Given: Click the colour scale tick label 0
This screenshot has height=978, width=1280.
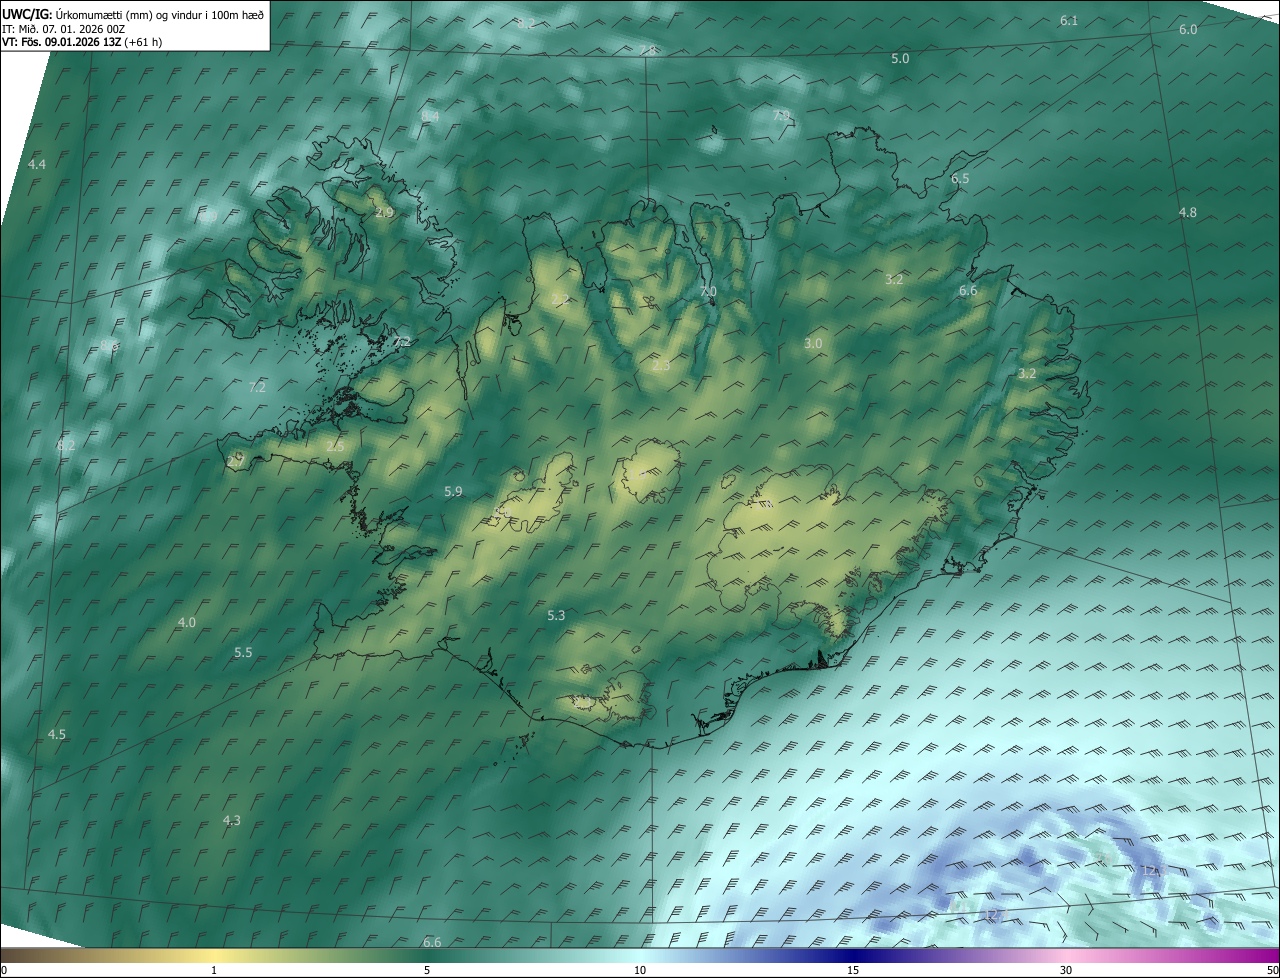Looking at the screenshot, I should 4,970.
